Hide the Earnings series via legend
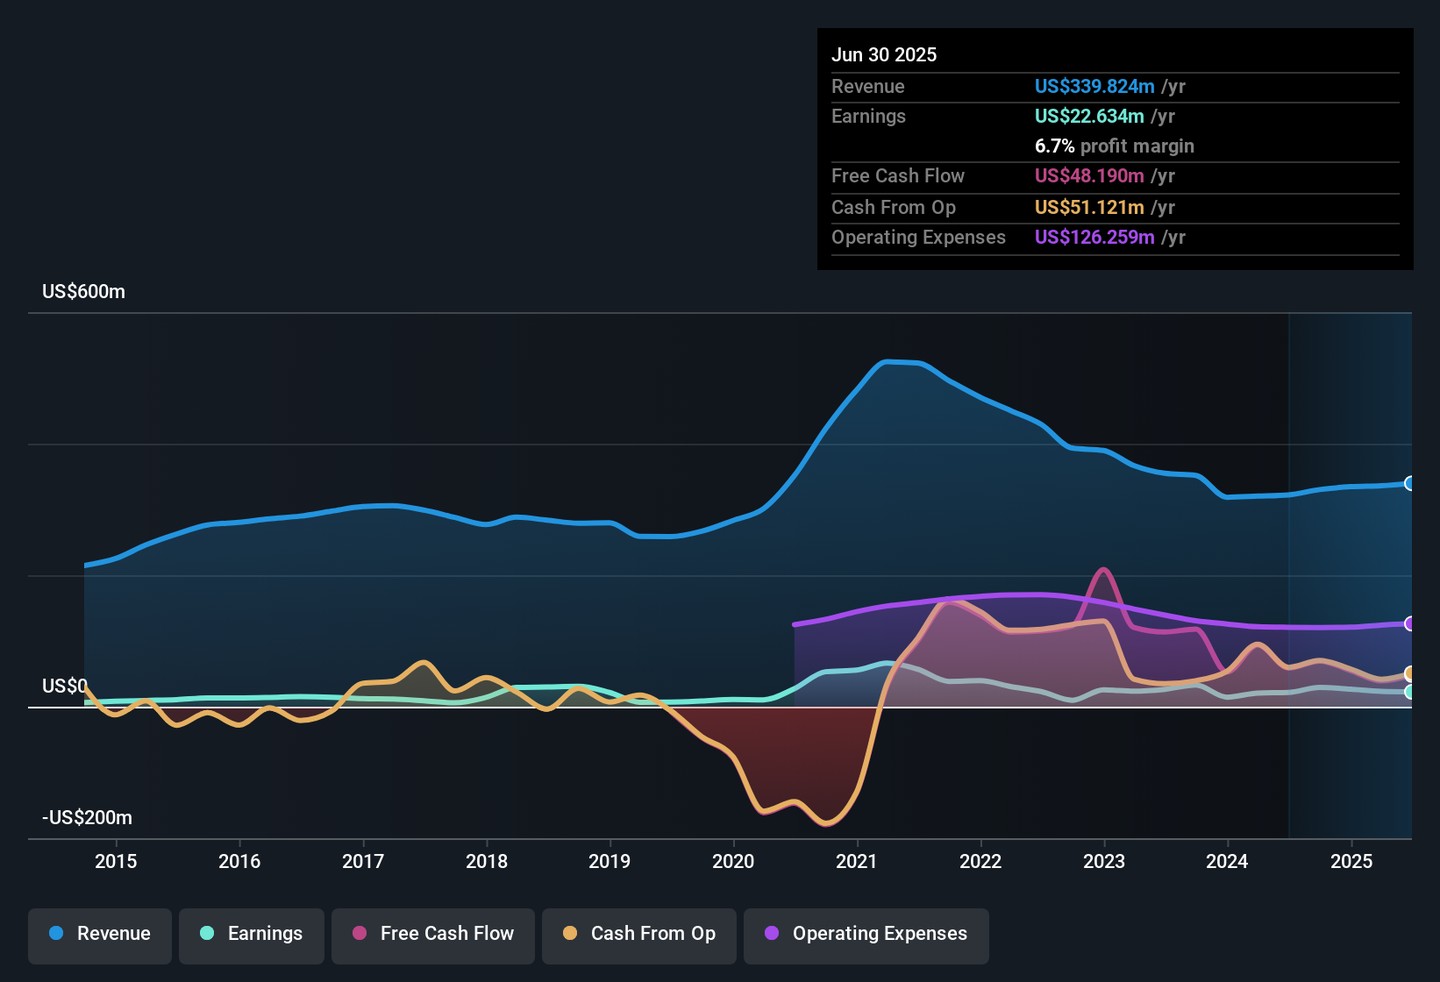1440x982 pixels. (x=251, y=934)
